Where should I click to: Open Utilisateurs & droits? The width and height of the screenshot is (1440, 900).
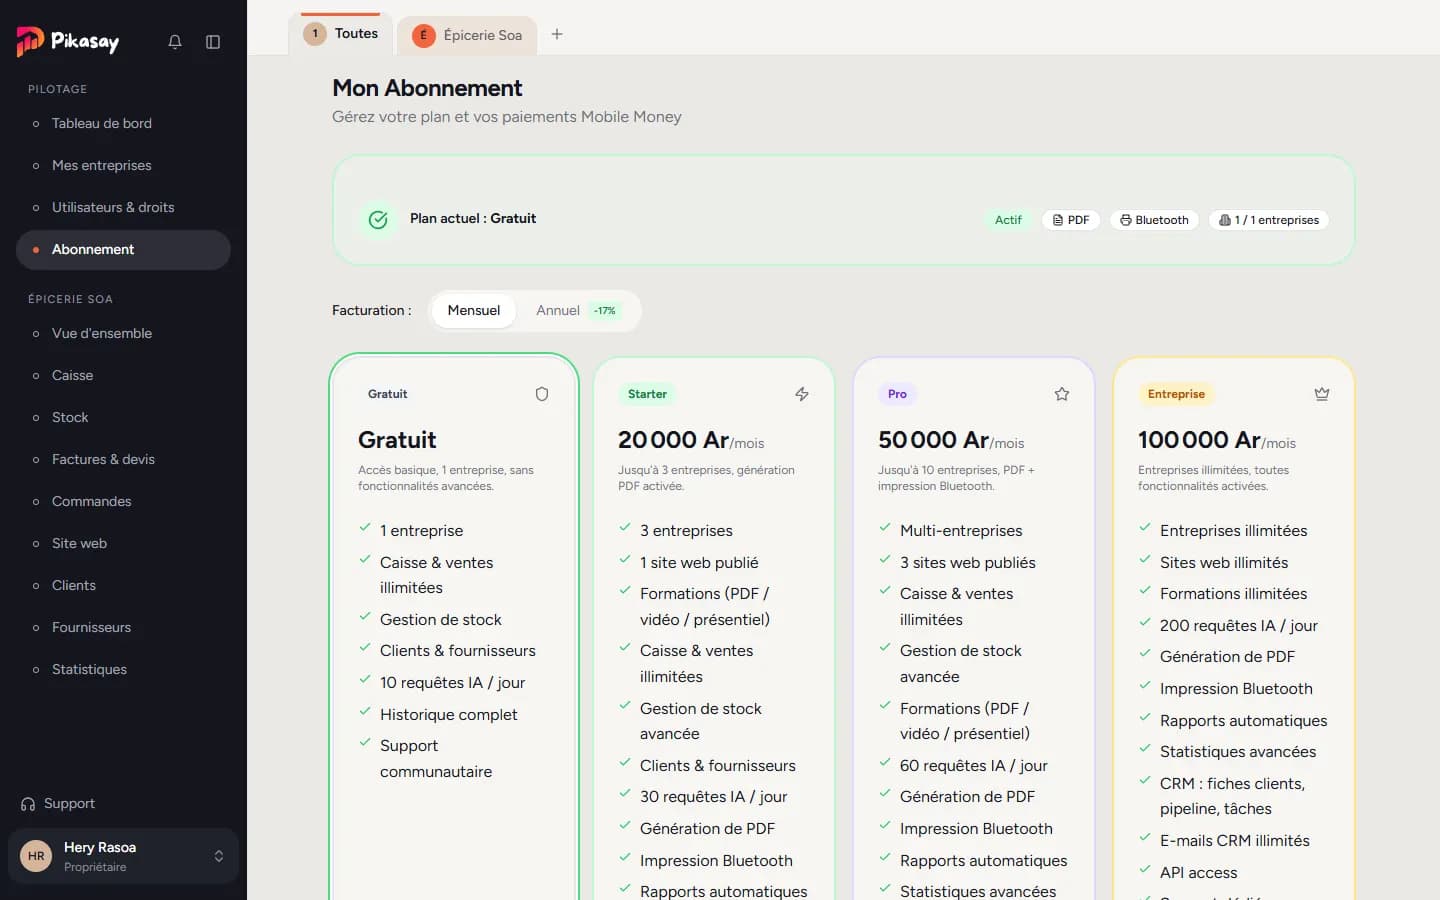[x=123, y=208]
